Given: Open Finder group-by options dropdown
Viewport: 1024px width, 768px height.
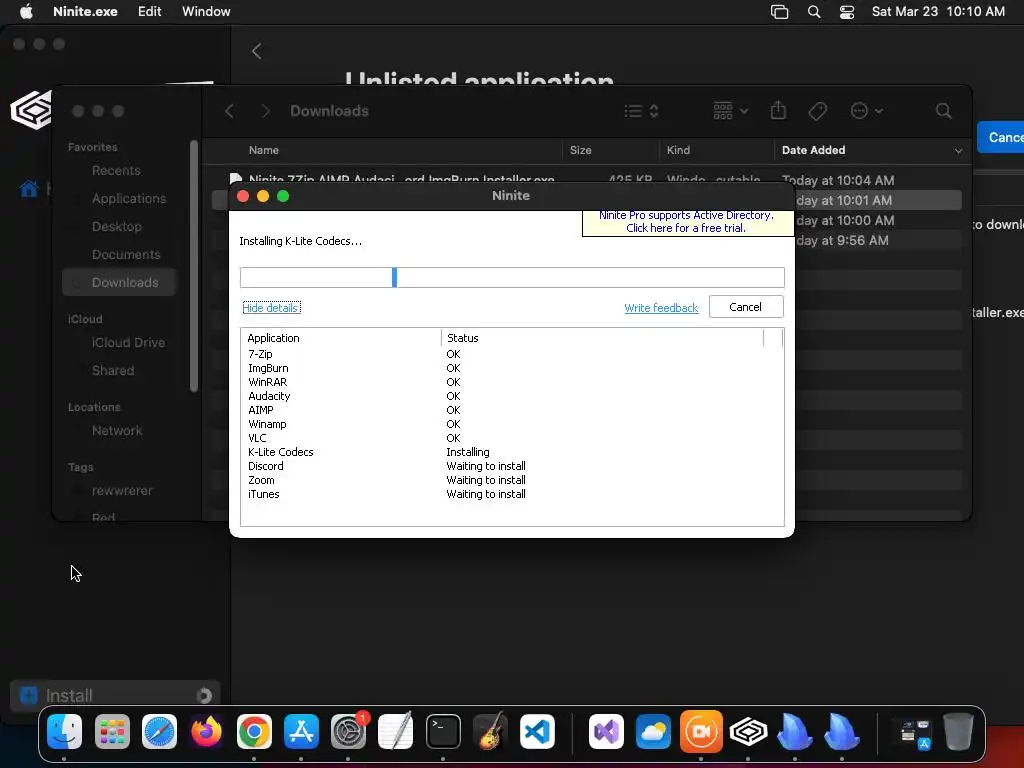Looking at the screenshot, I should pyautogui.click(x=730, y=111).
